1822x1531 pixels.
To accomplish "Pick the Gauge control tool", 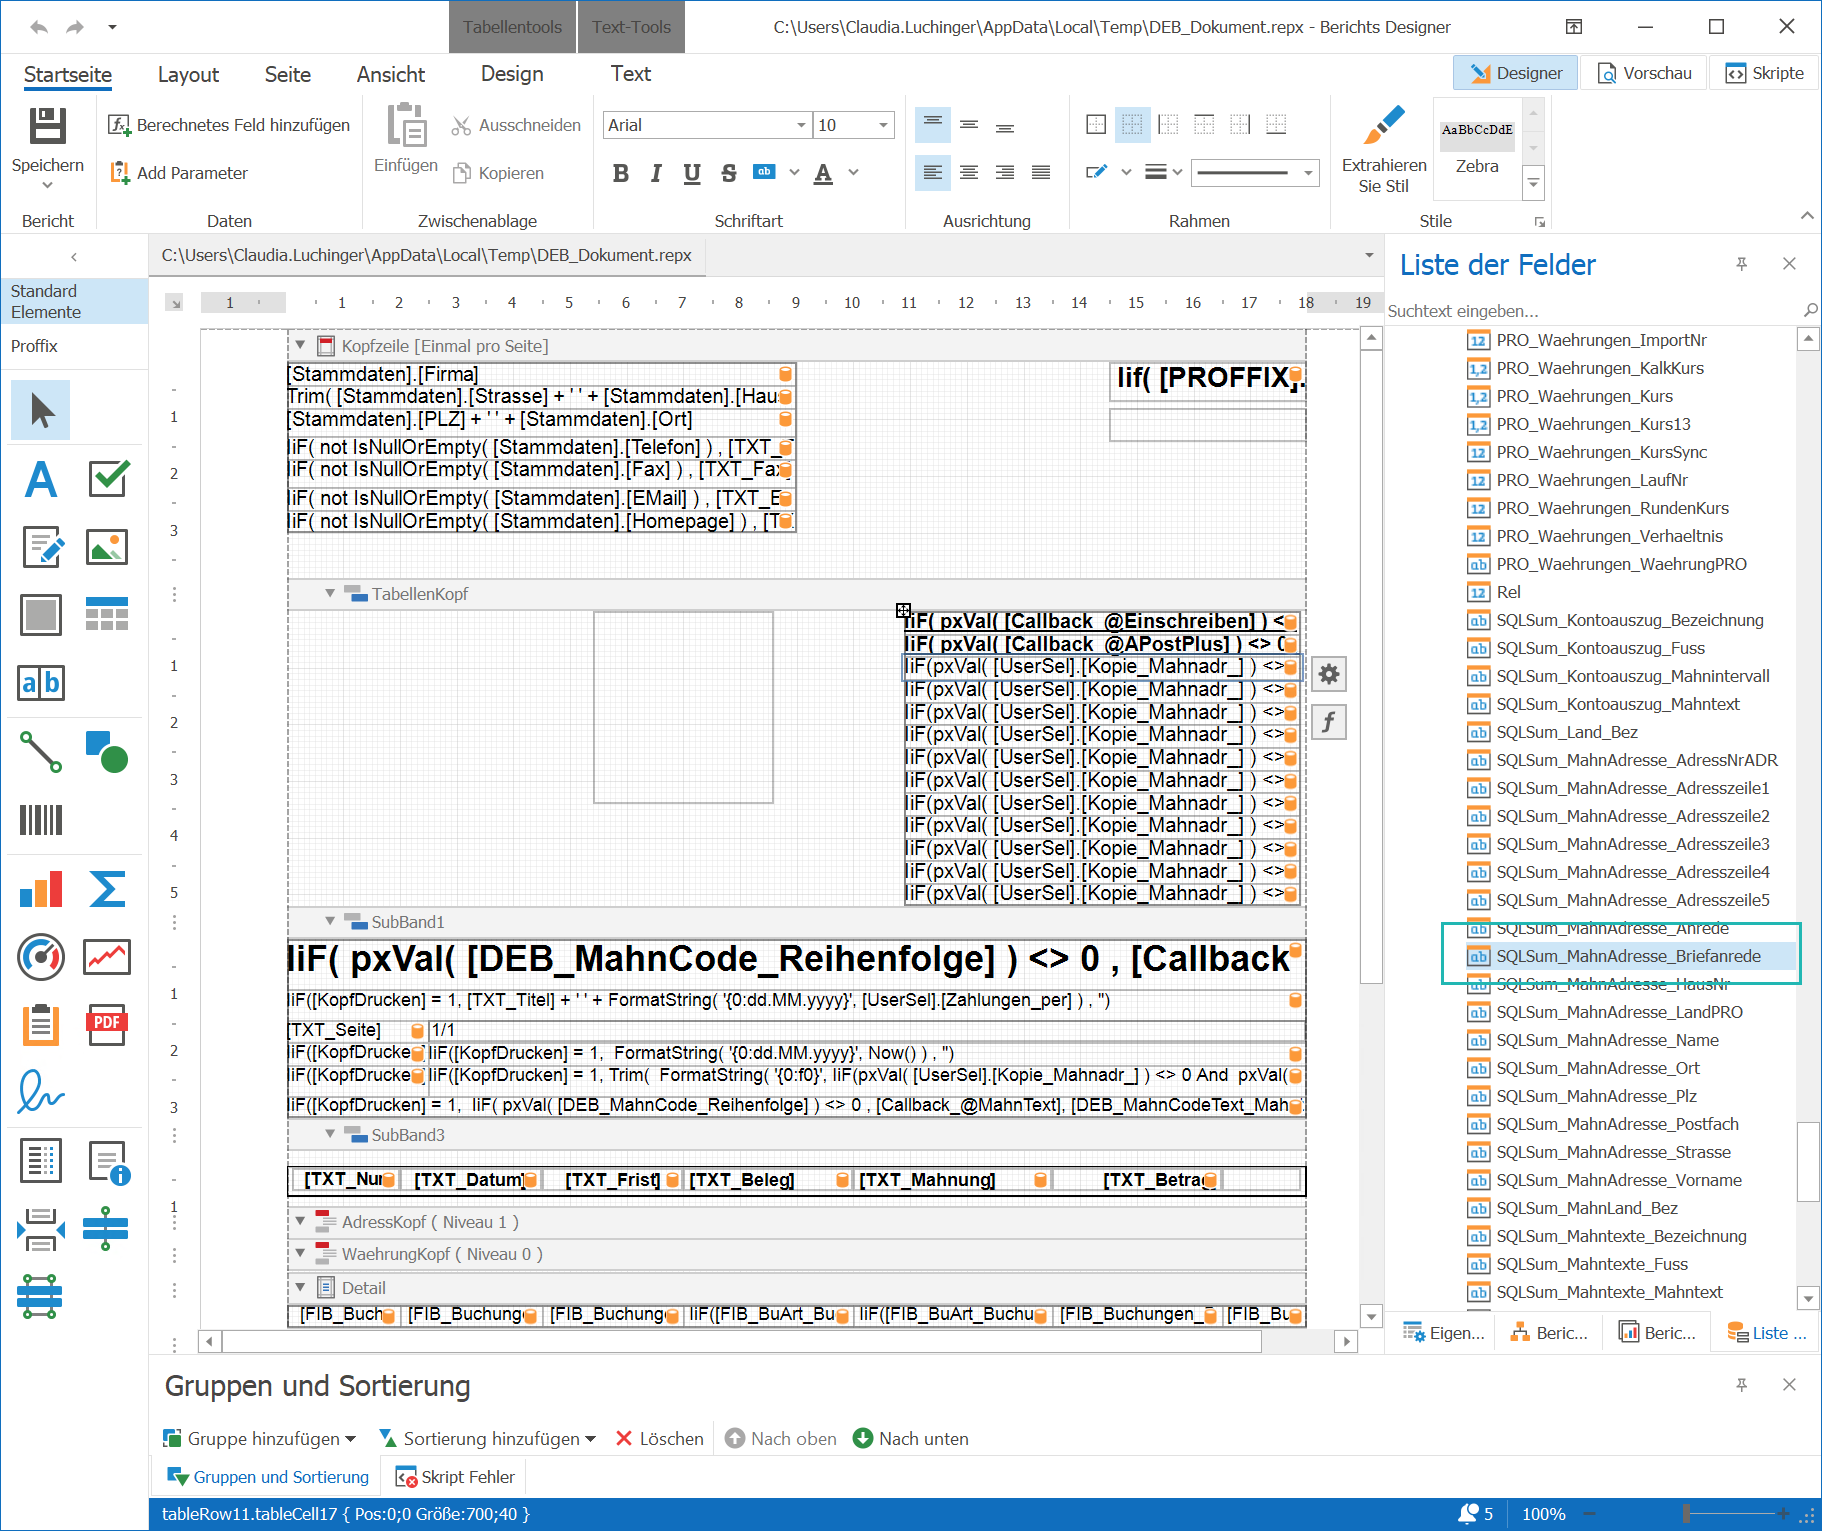I will click(x=41, y=957).
